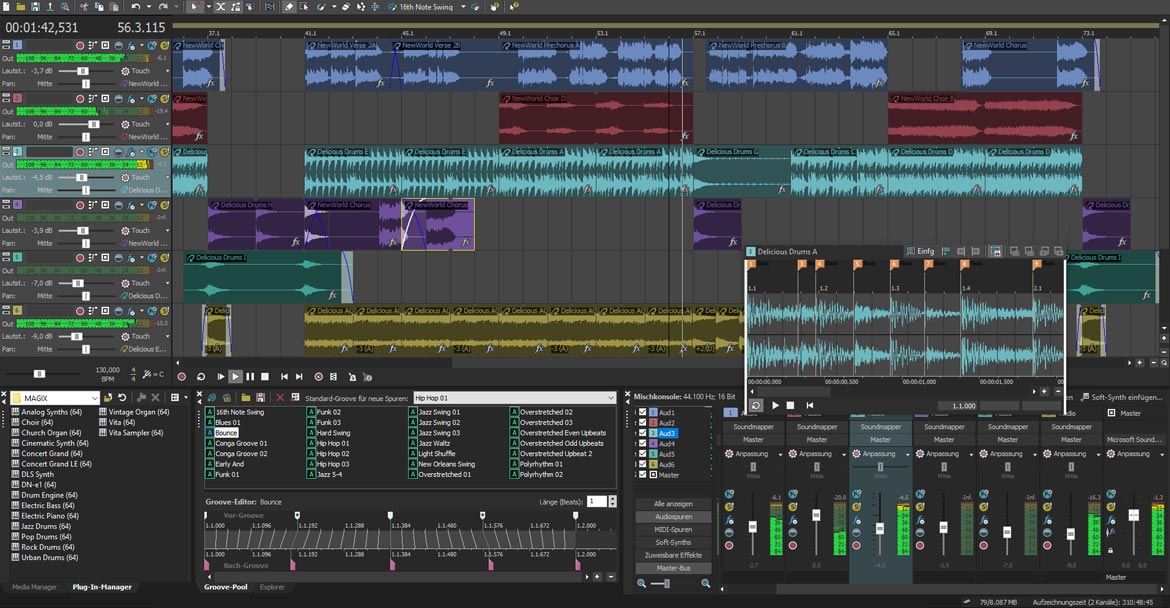Click the Record button in the transport bar
This screenshot has height=608, width=1170.
[181, 377]
